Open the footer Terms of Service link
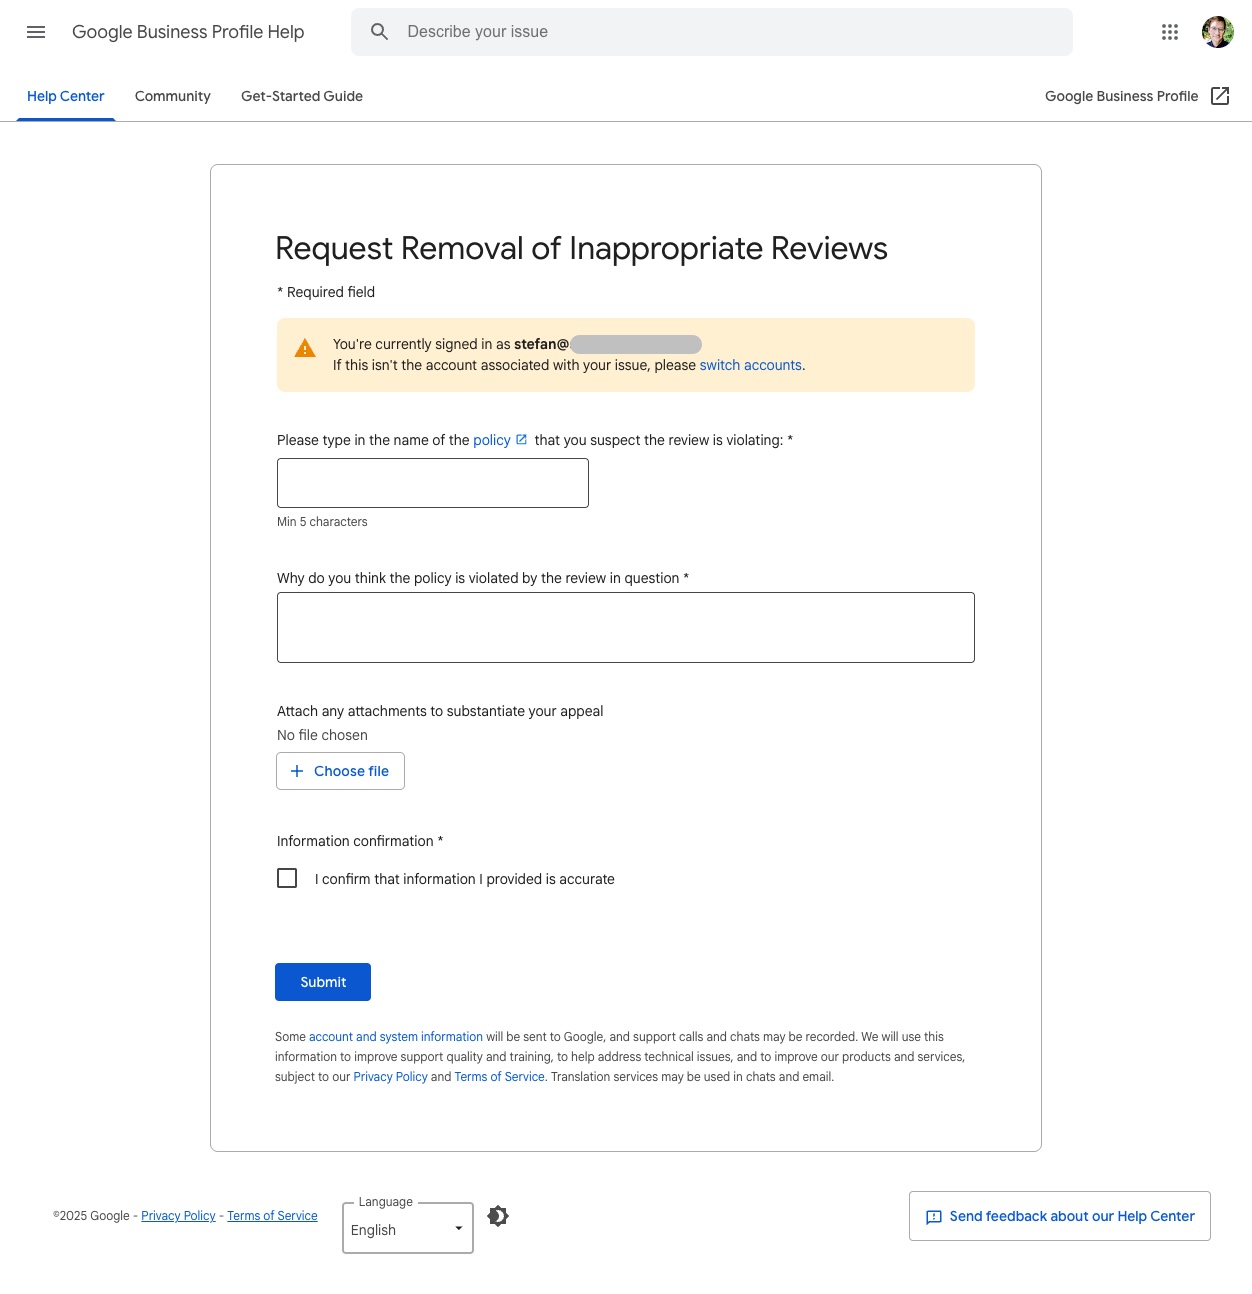This screenshot has height=1294, width=1252. (x=272, y=1216)
